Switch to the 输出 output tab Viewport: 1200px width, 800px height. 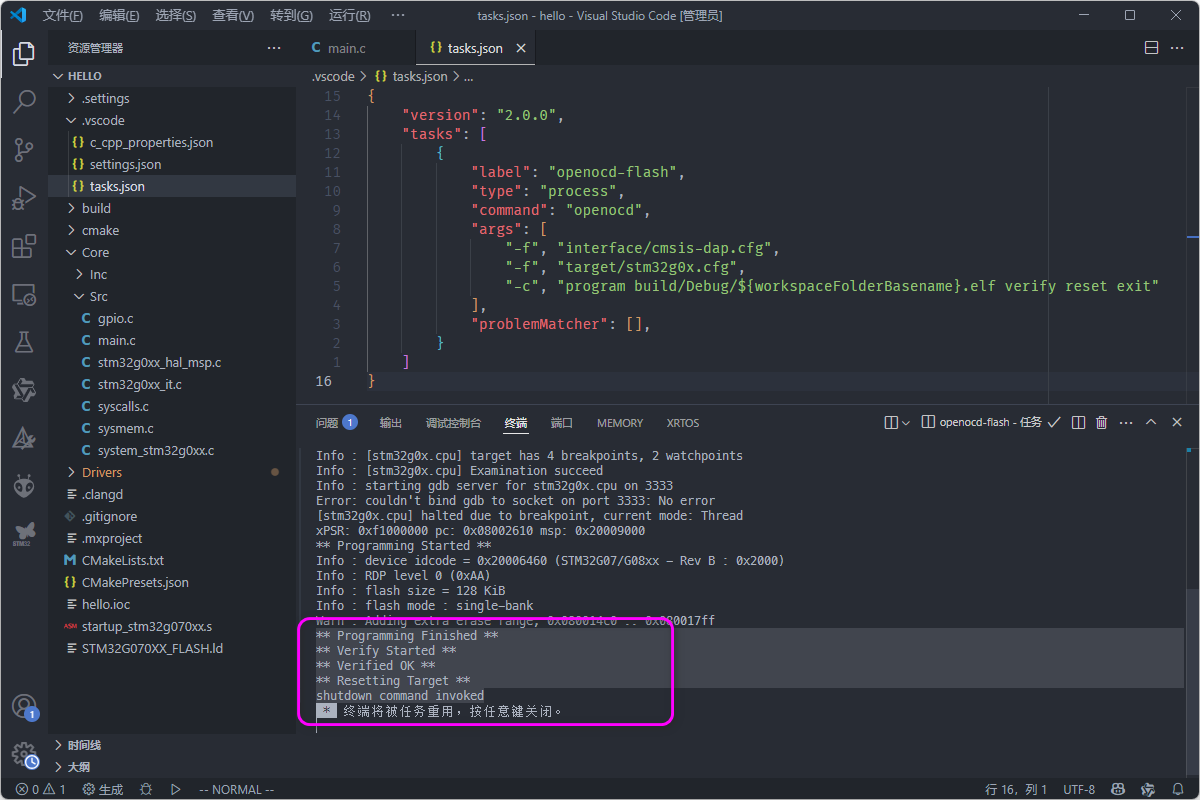click(391, 423)
